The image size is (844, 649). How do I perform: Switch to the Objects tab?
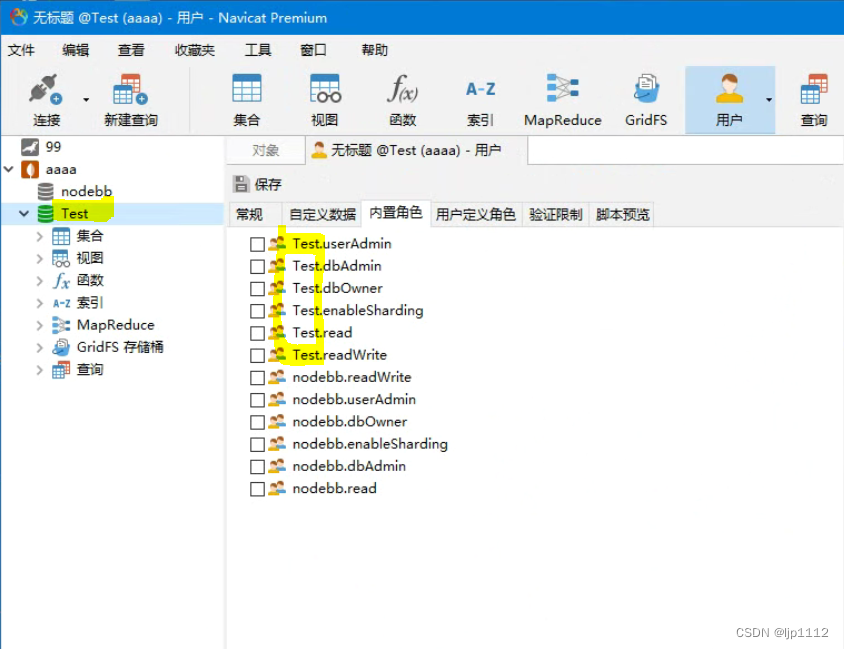pyautogui.click(x=265, y=150)
